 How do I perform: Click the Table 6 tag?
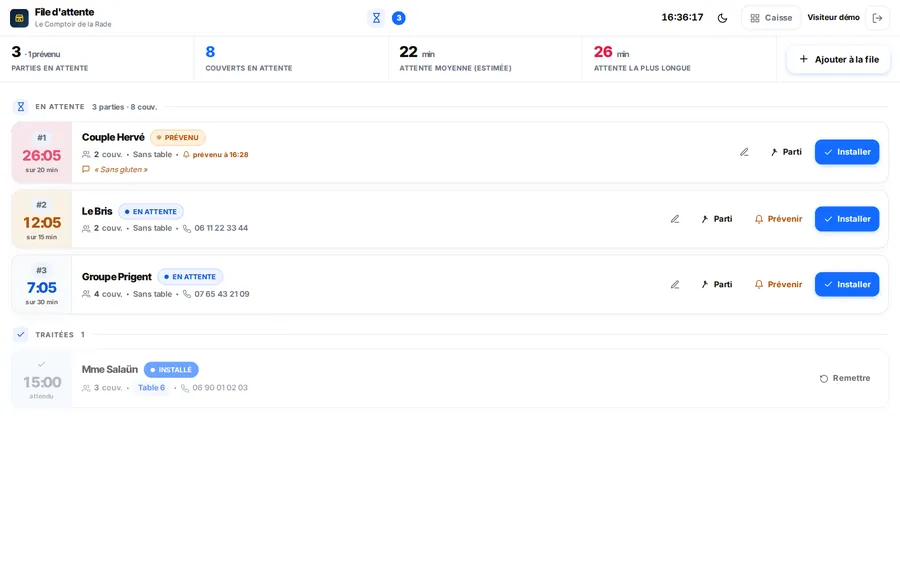(x=152, y=387)
